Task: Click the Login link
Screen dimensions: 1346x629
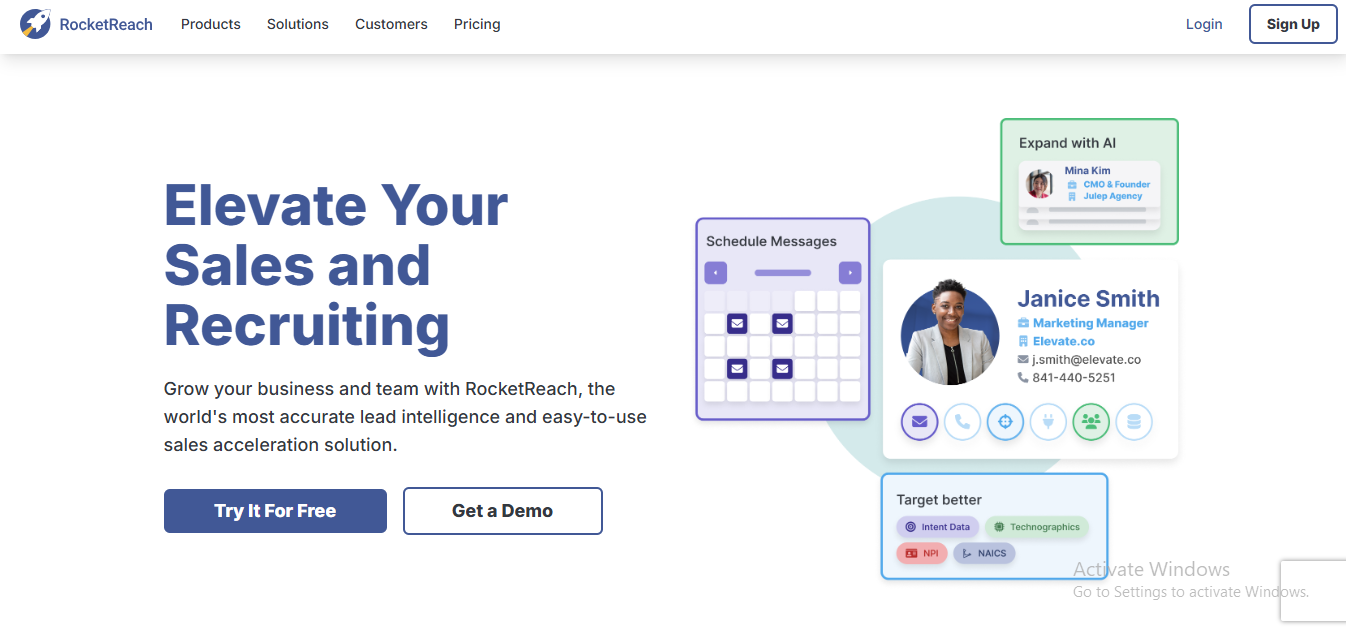Action: (1204, 24)
